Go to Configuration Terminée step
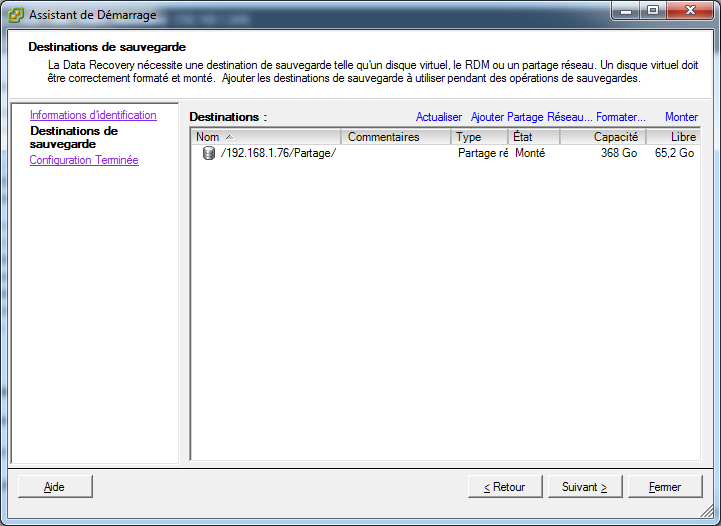 [x=84, y=160]
